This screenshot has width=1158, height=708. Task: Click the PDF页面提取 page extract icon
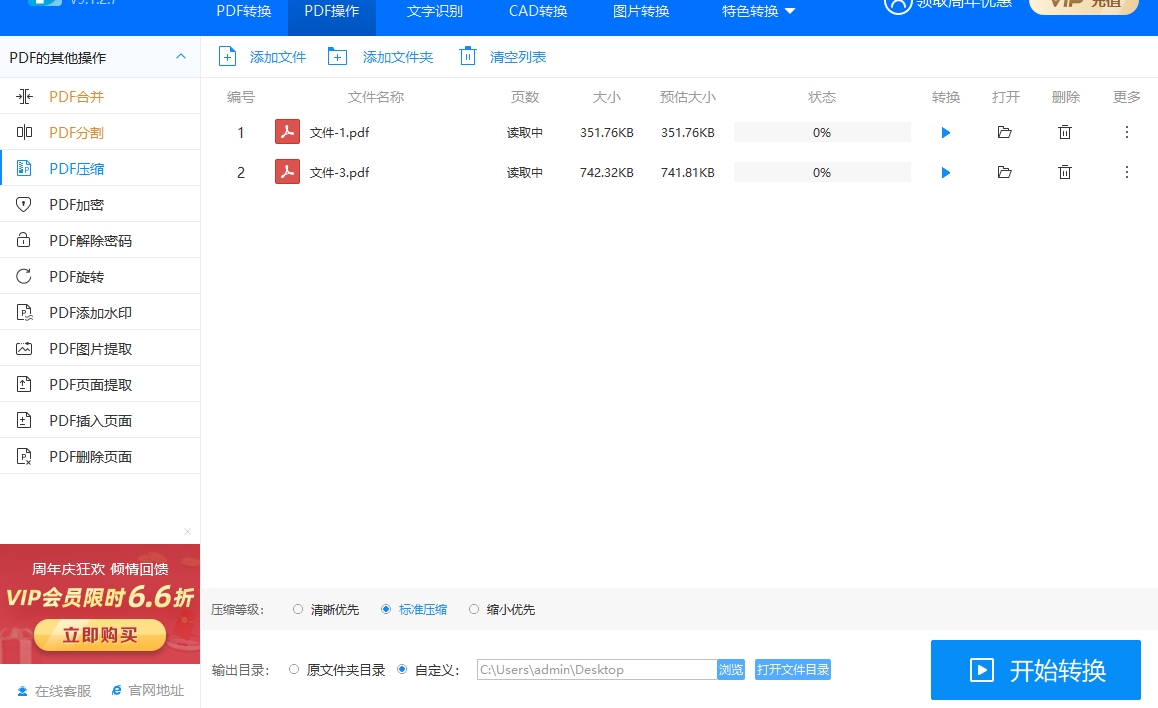click(24, 385)
